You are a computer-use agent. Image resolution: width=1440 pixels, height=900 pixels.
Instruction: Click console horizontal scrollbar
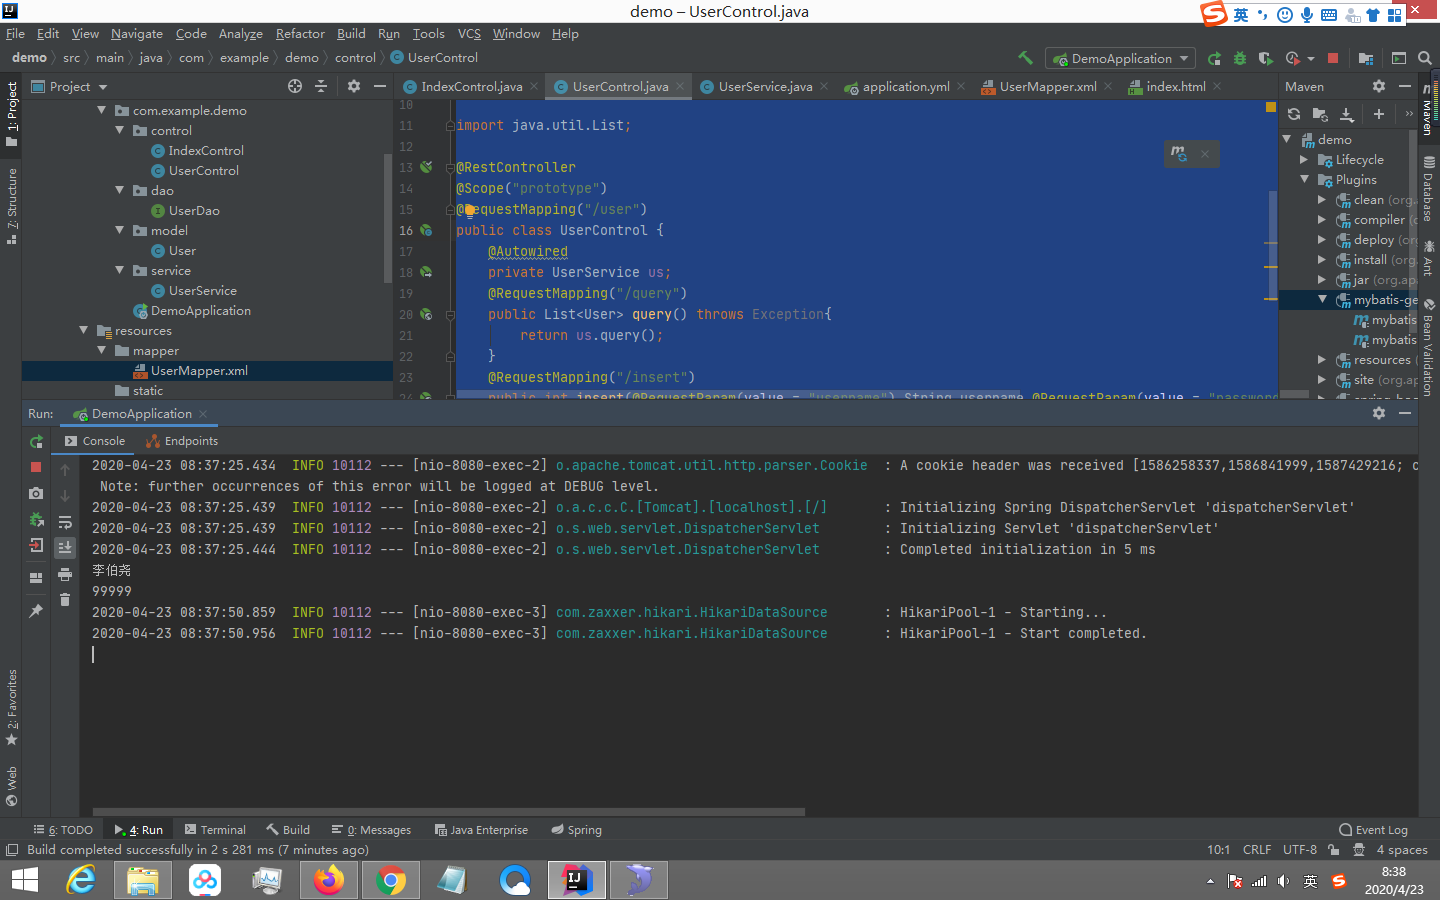click(449, 812)
